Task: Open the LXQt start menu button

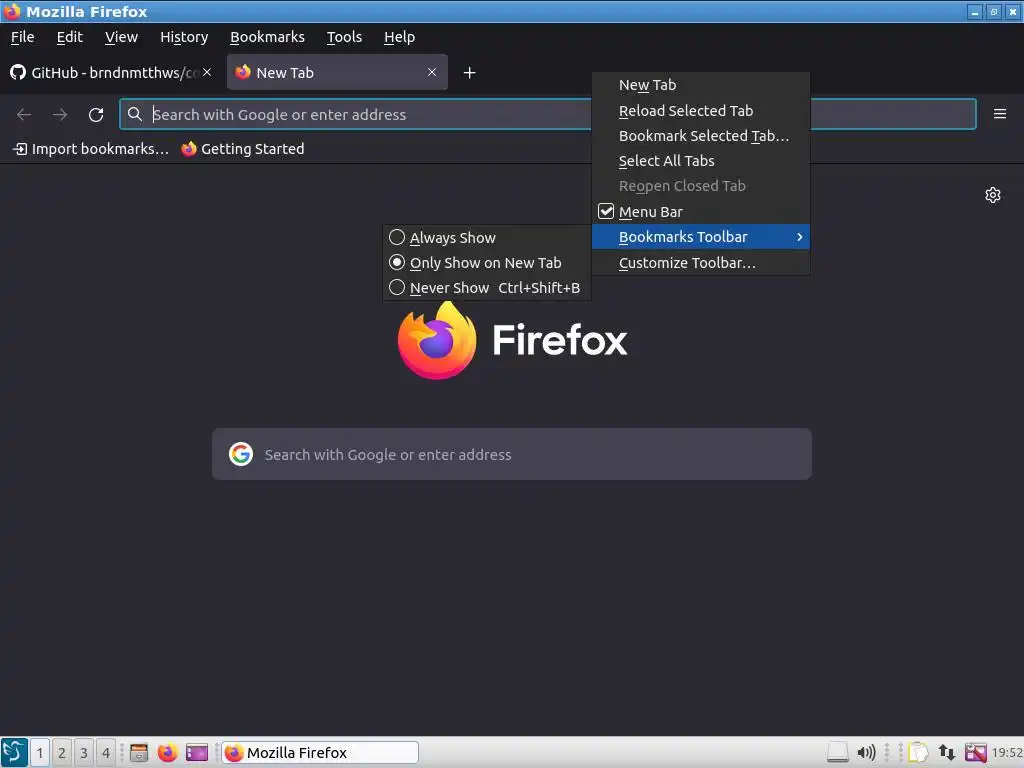Action: click(x=14, y=752)
